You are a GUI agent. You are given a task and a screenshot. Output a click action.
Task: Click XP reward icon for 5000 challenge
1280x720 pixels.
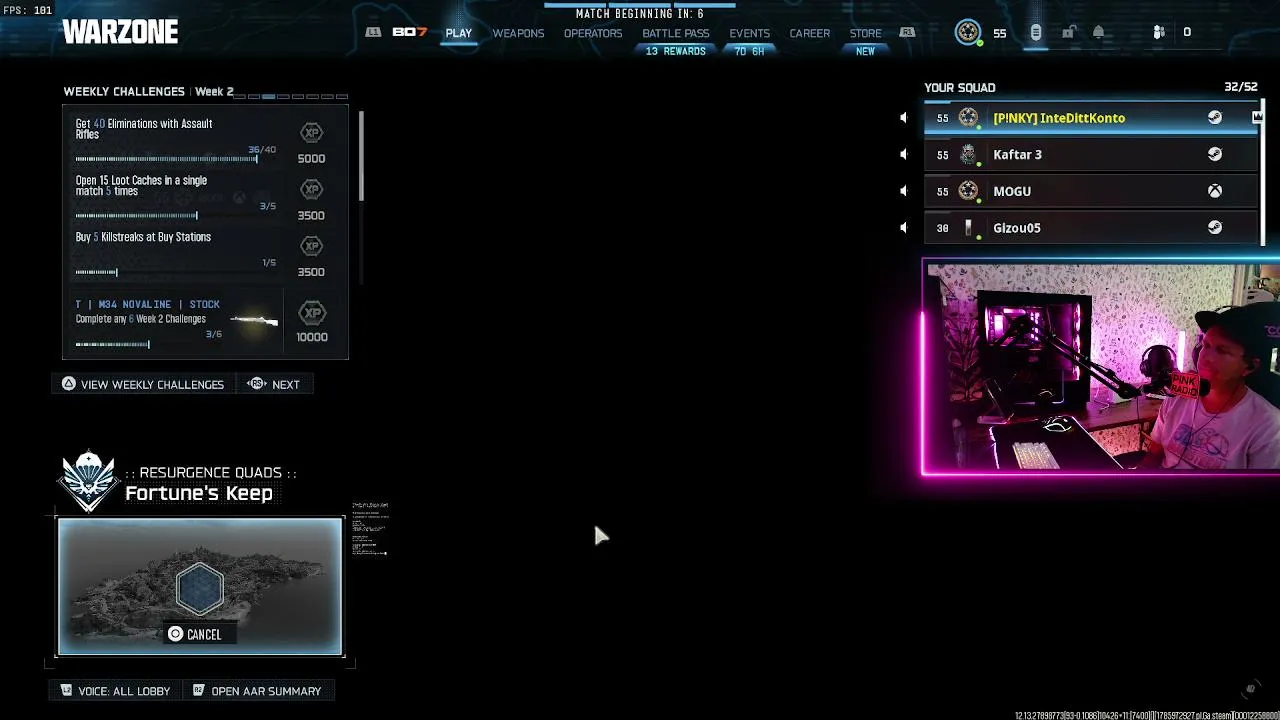[x=311, y=133]
